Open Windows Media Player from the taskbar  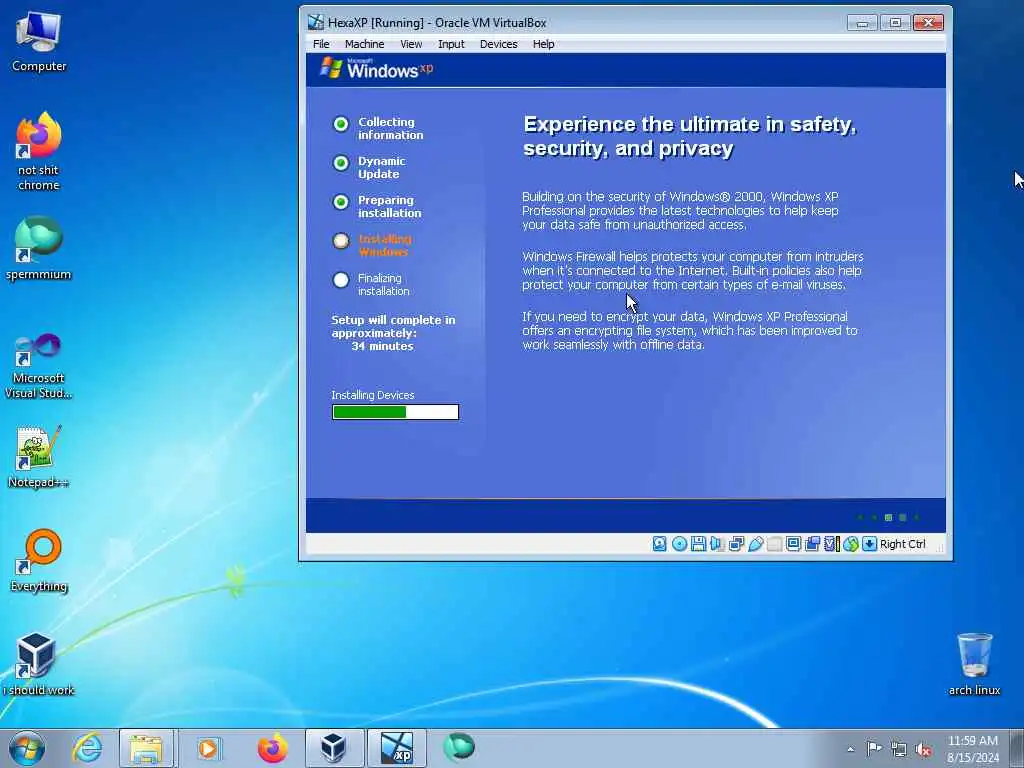point(208,748)
